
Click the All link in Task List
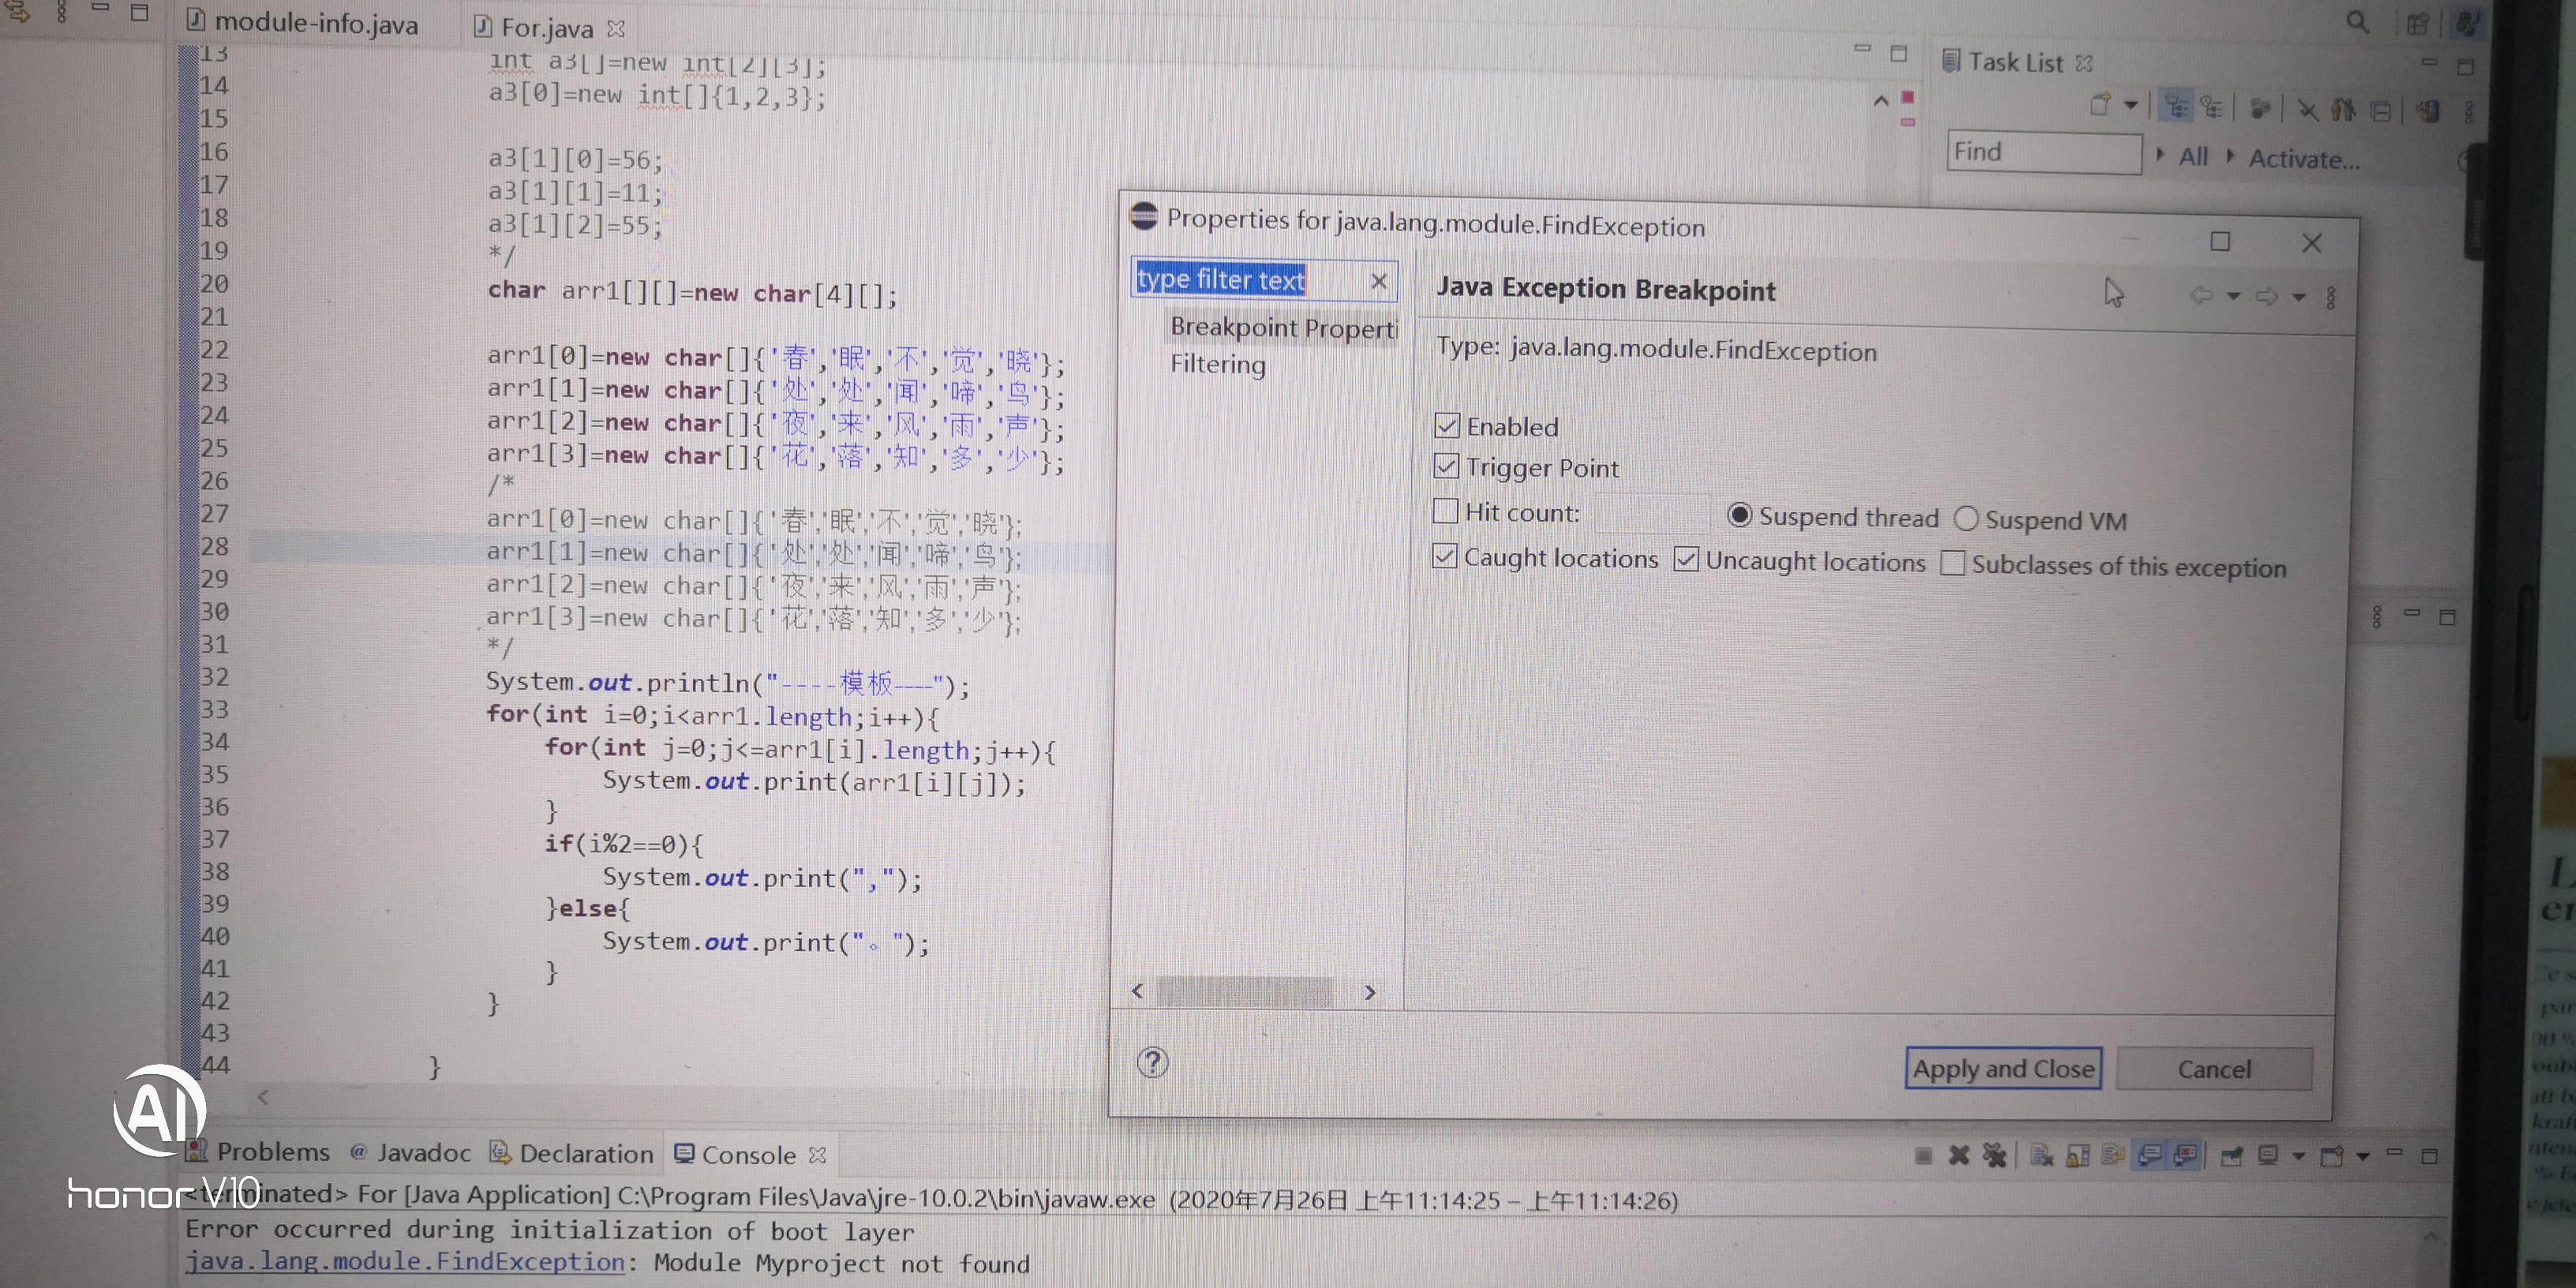(2193, 156)
